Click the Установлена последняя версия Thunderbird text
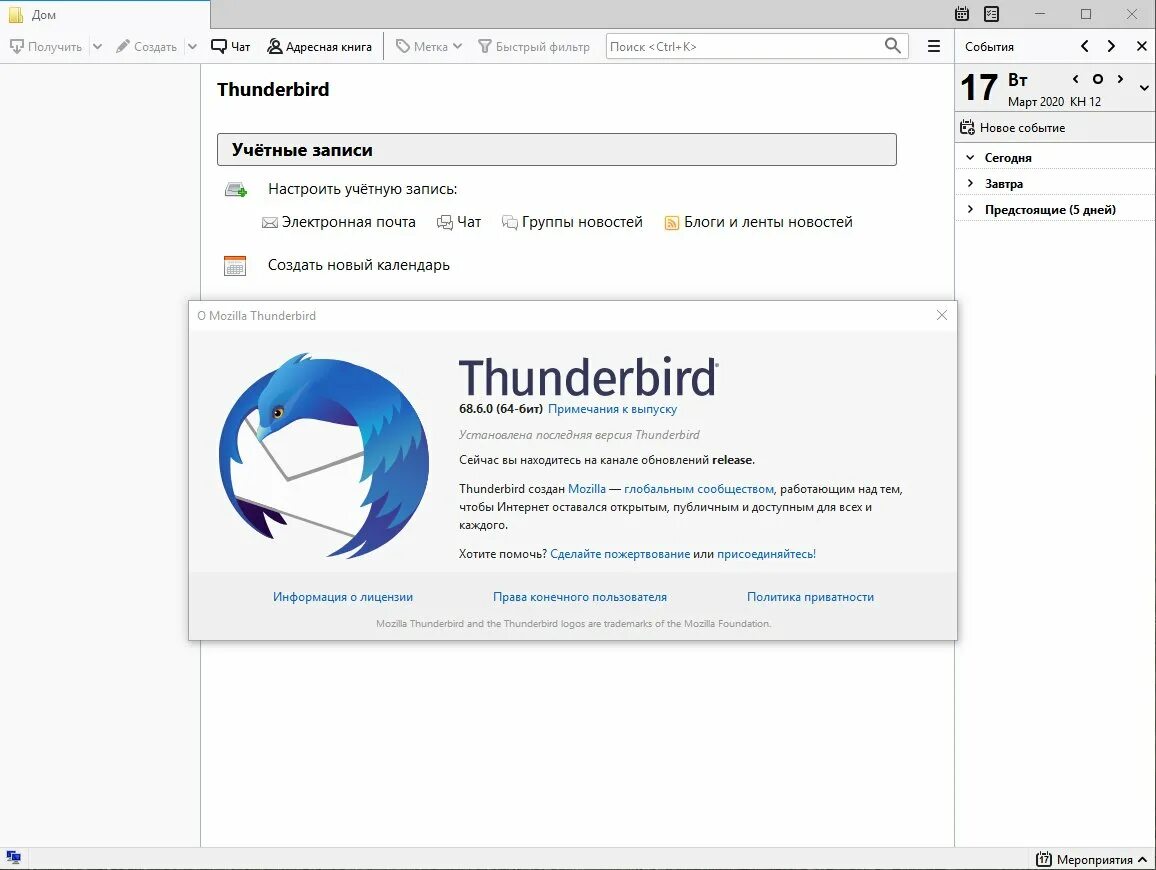The width and height of the screenshot is (1156, 870). (x=579, y=435)
